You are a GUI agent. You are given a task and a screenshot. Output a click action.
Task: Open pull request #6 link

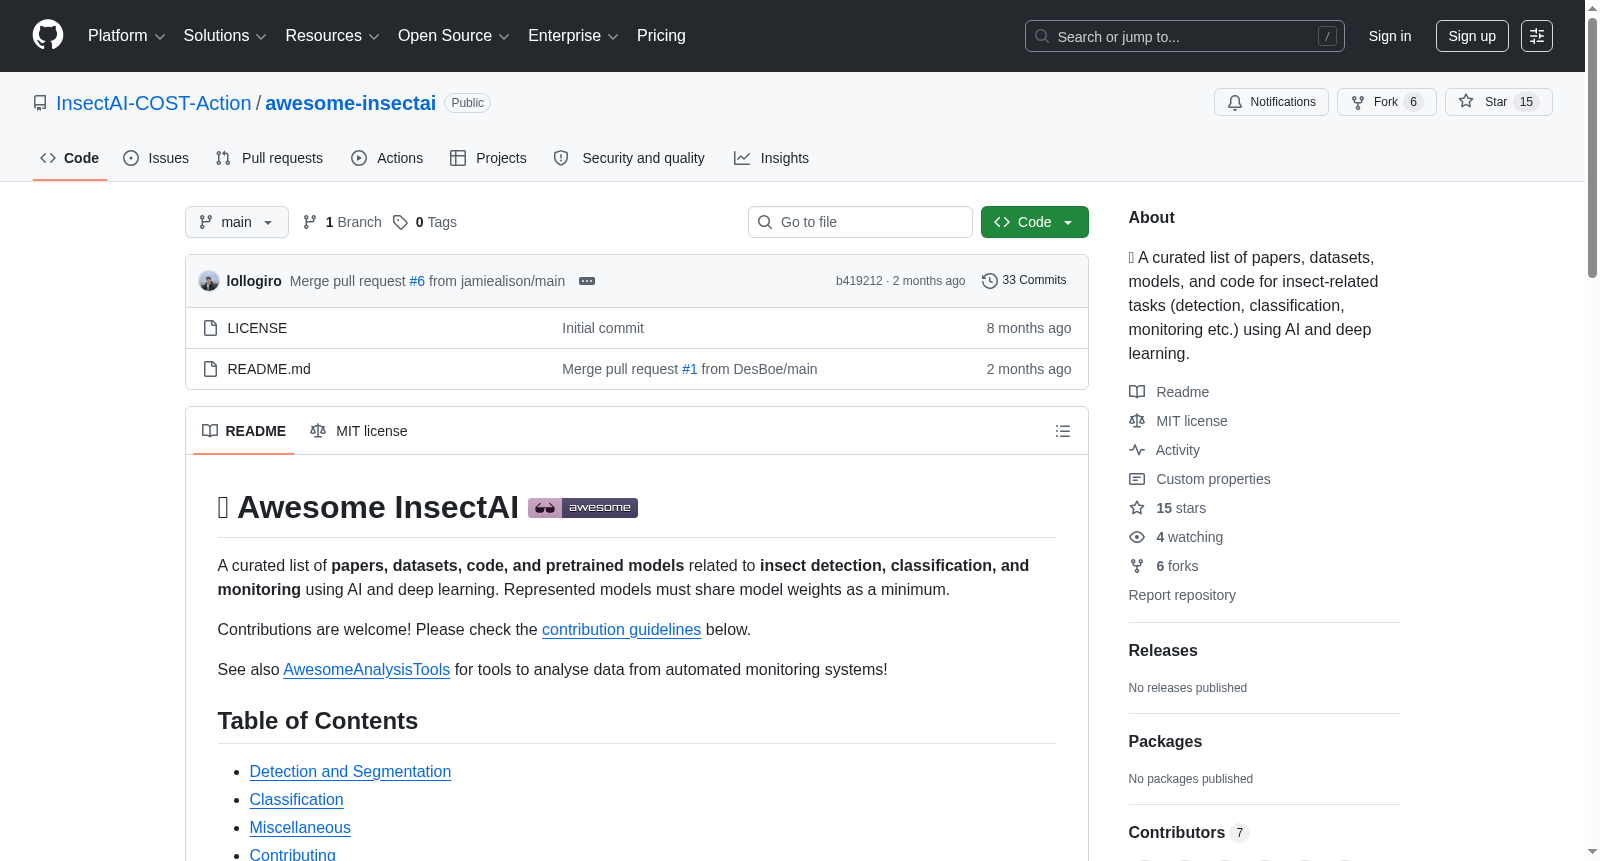[417, 281]
